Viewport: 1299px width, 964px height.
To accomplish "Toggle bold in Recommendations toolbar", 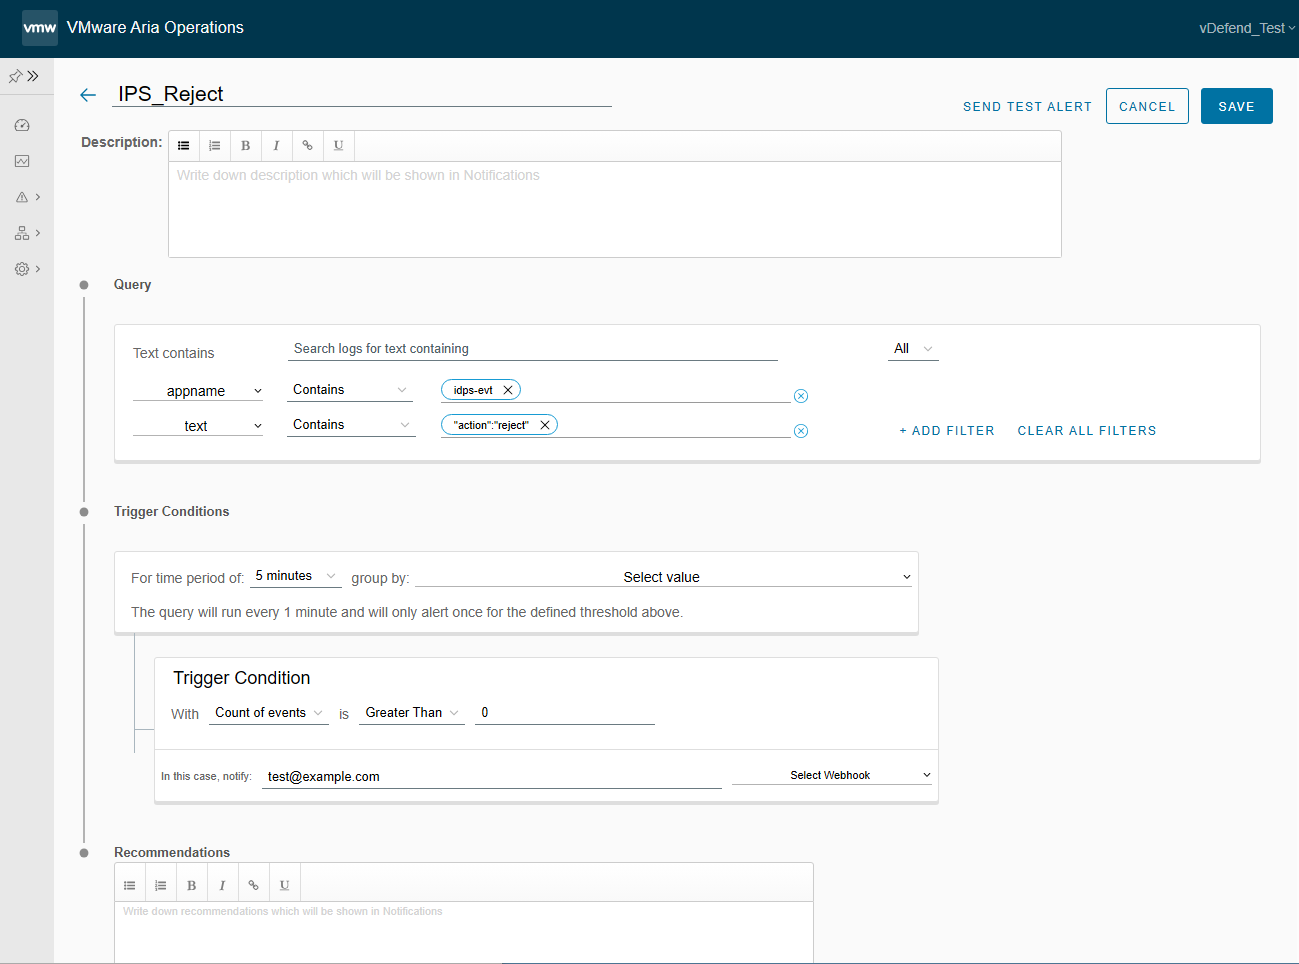I will pyautogui.click(x=192, y=886).
